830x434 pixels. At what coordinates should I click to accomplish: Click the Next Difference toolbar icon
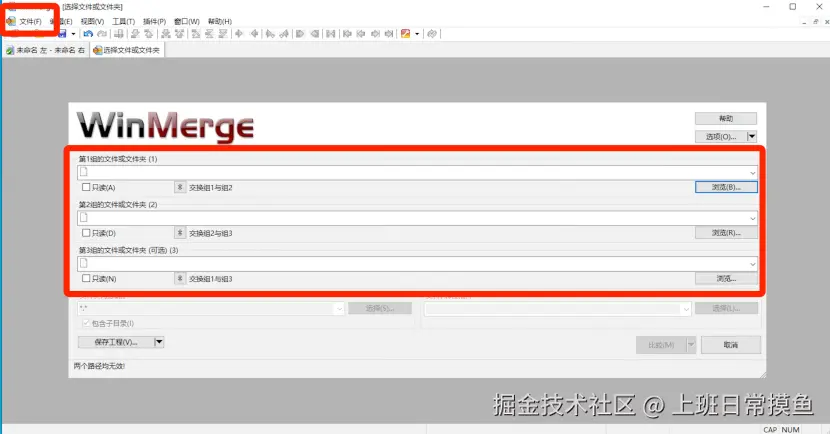(x=135, y=34)
